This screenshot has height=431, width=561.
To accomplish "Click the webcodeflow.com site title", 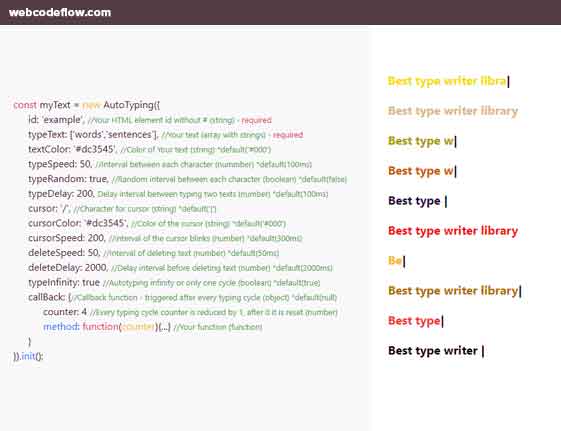I will tap(60, 13).
